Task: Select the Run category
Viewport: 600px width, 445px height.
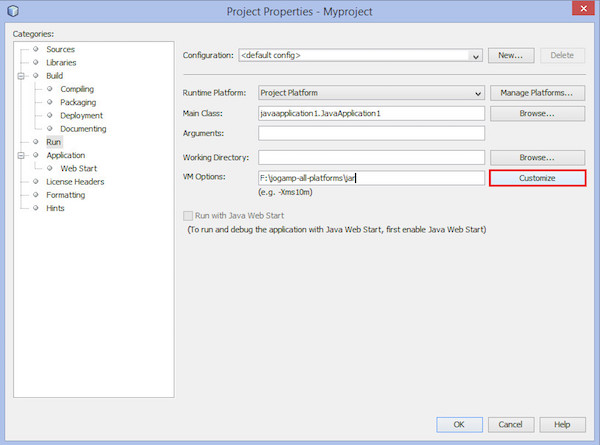Action: click(54, 142)
